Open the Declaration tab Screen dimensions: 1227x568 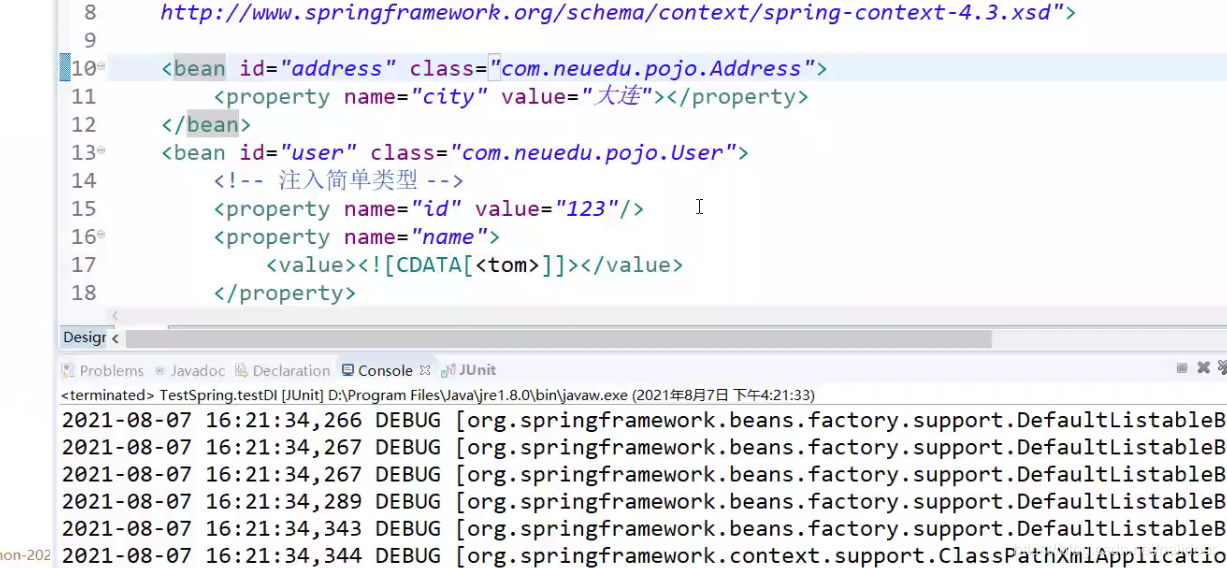(x=282, y=370)
